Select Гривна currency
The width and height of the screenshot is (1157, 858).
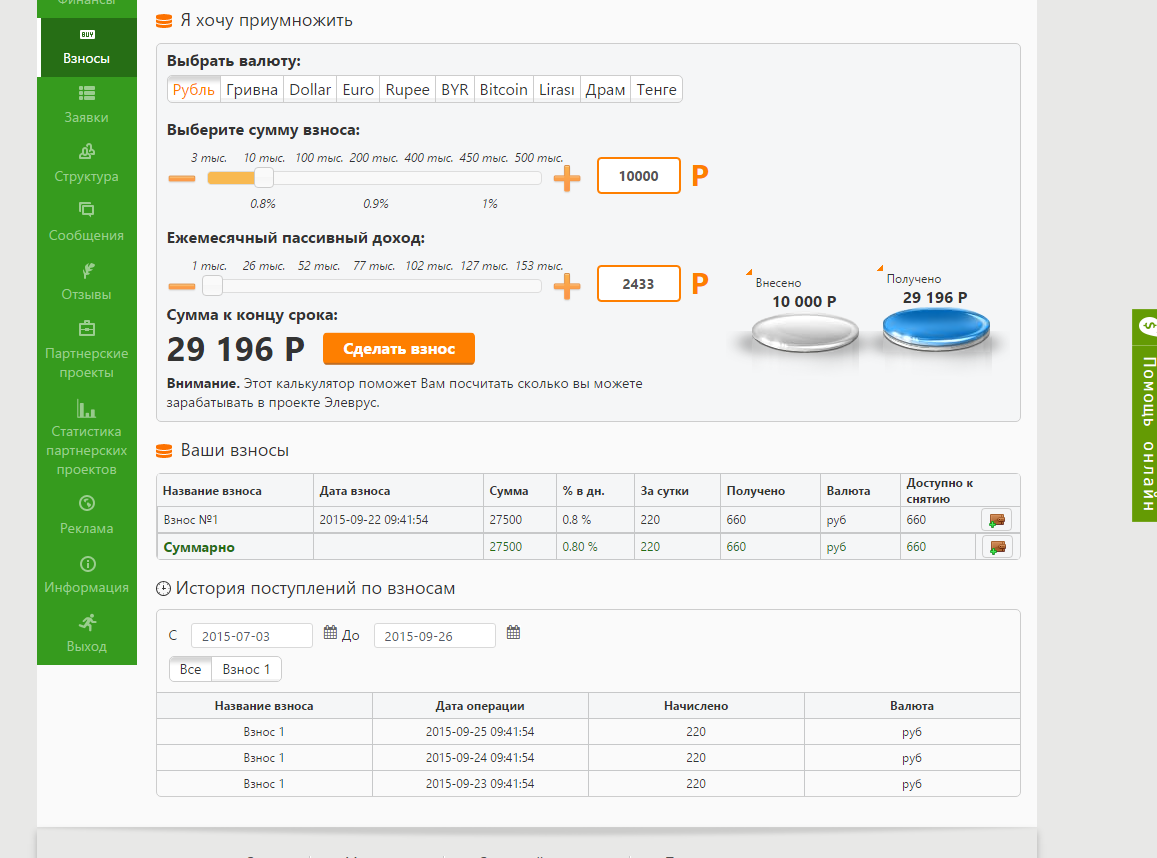252,90
